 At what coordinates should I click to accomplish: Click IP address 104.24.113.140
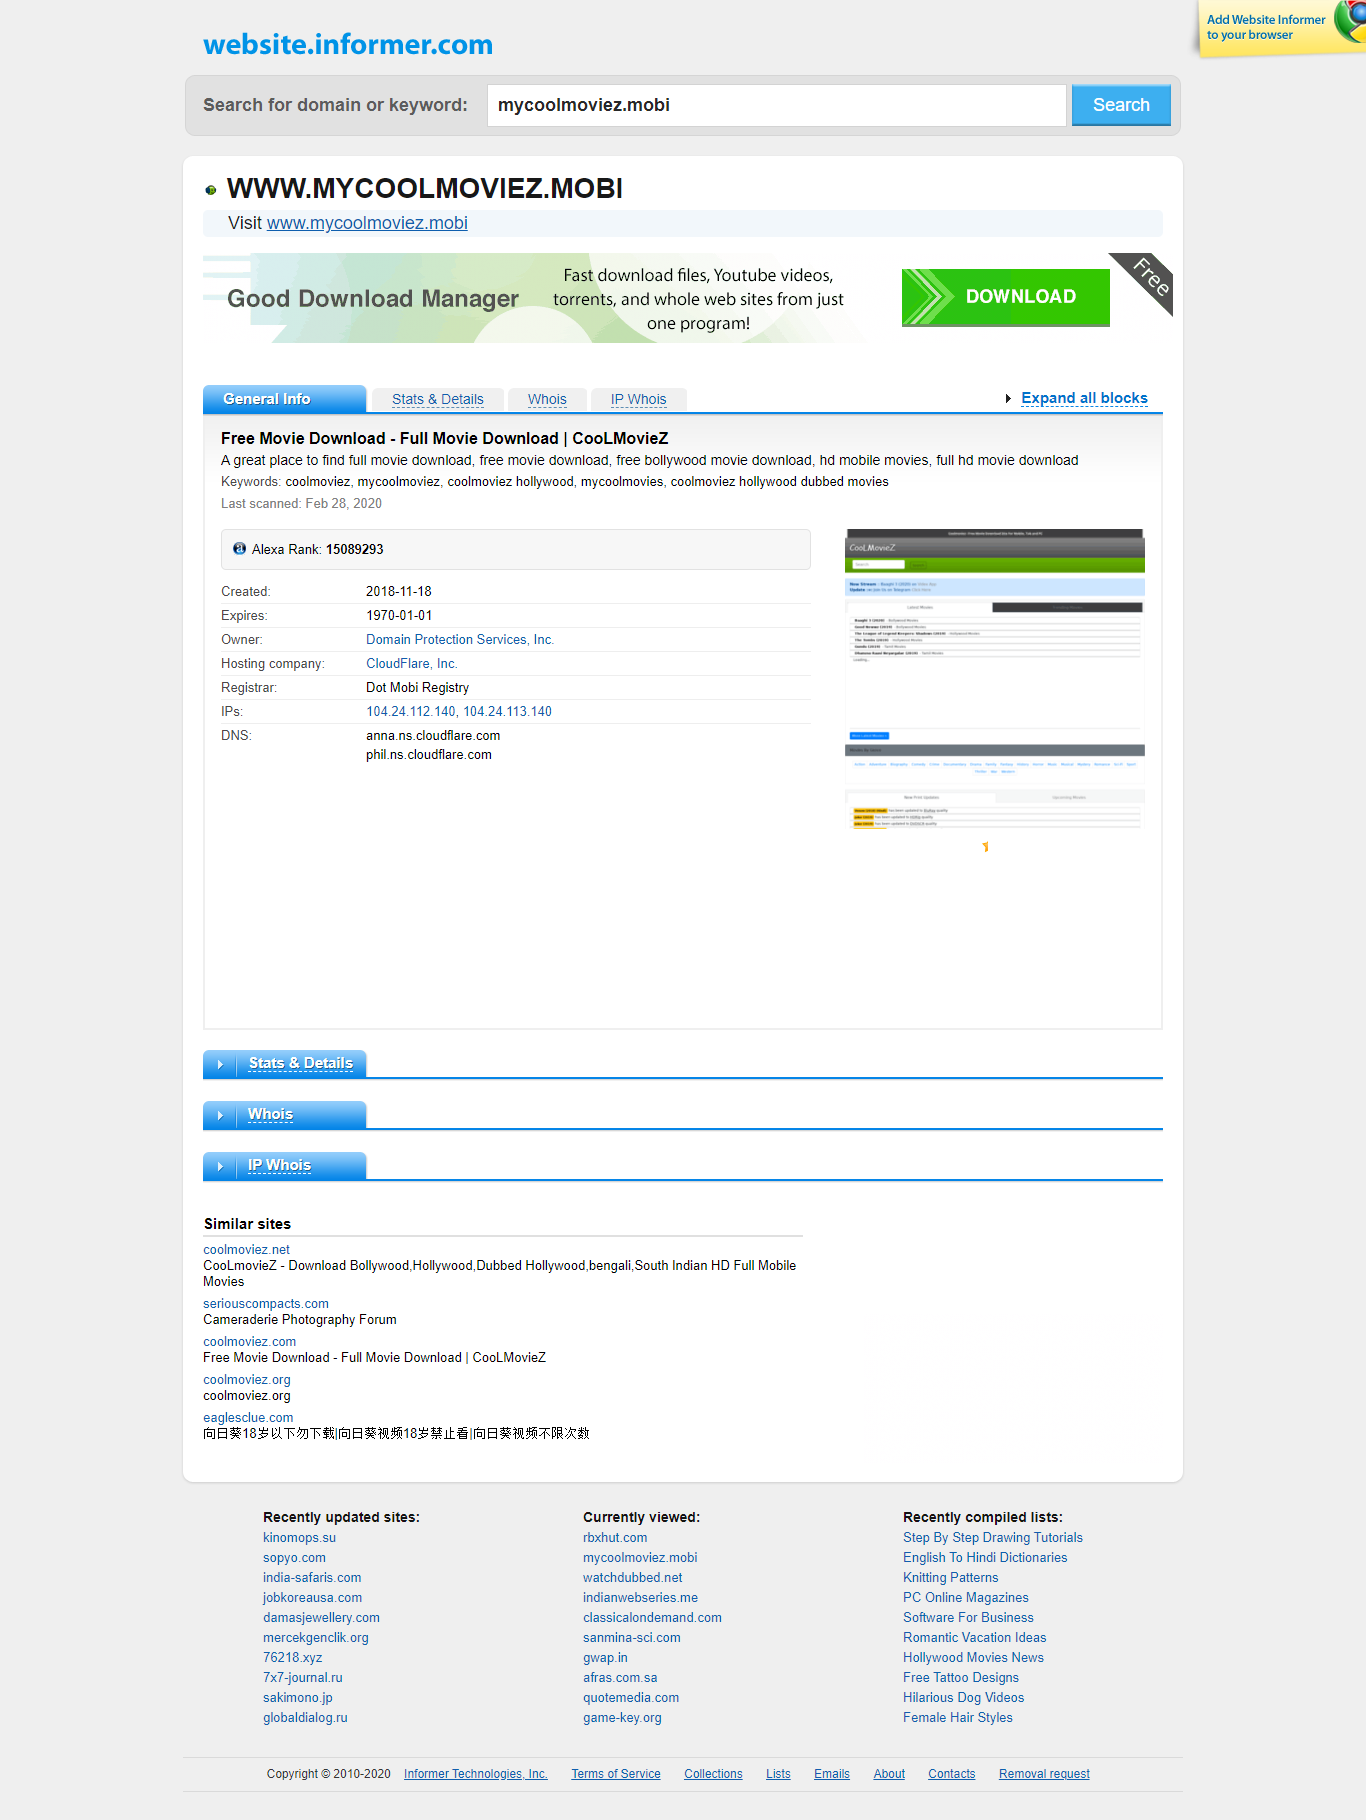(507, 712)
